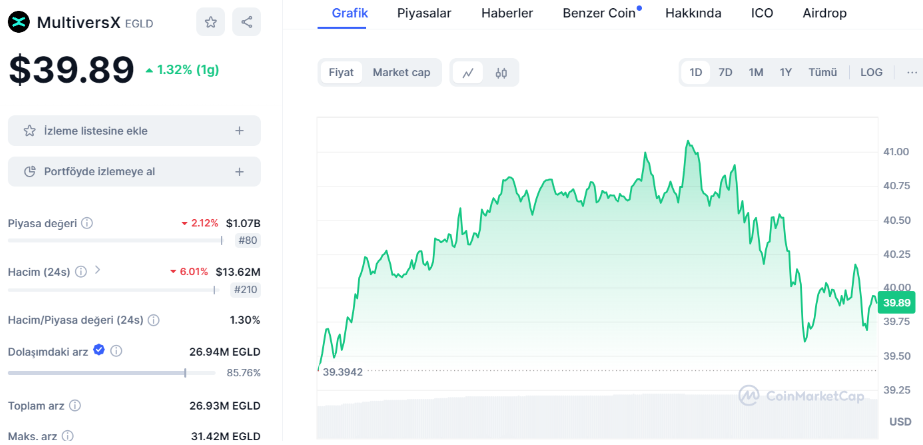The height and width of the screenshot is (445, 923).
Task: Click the 39.3942 opening price label
Action: pos(343,371)
